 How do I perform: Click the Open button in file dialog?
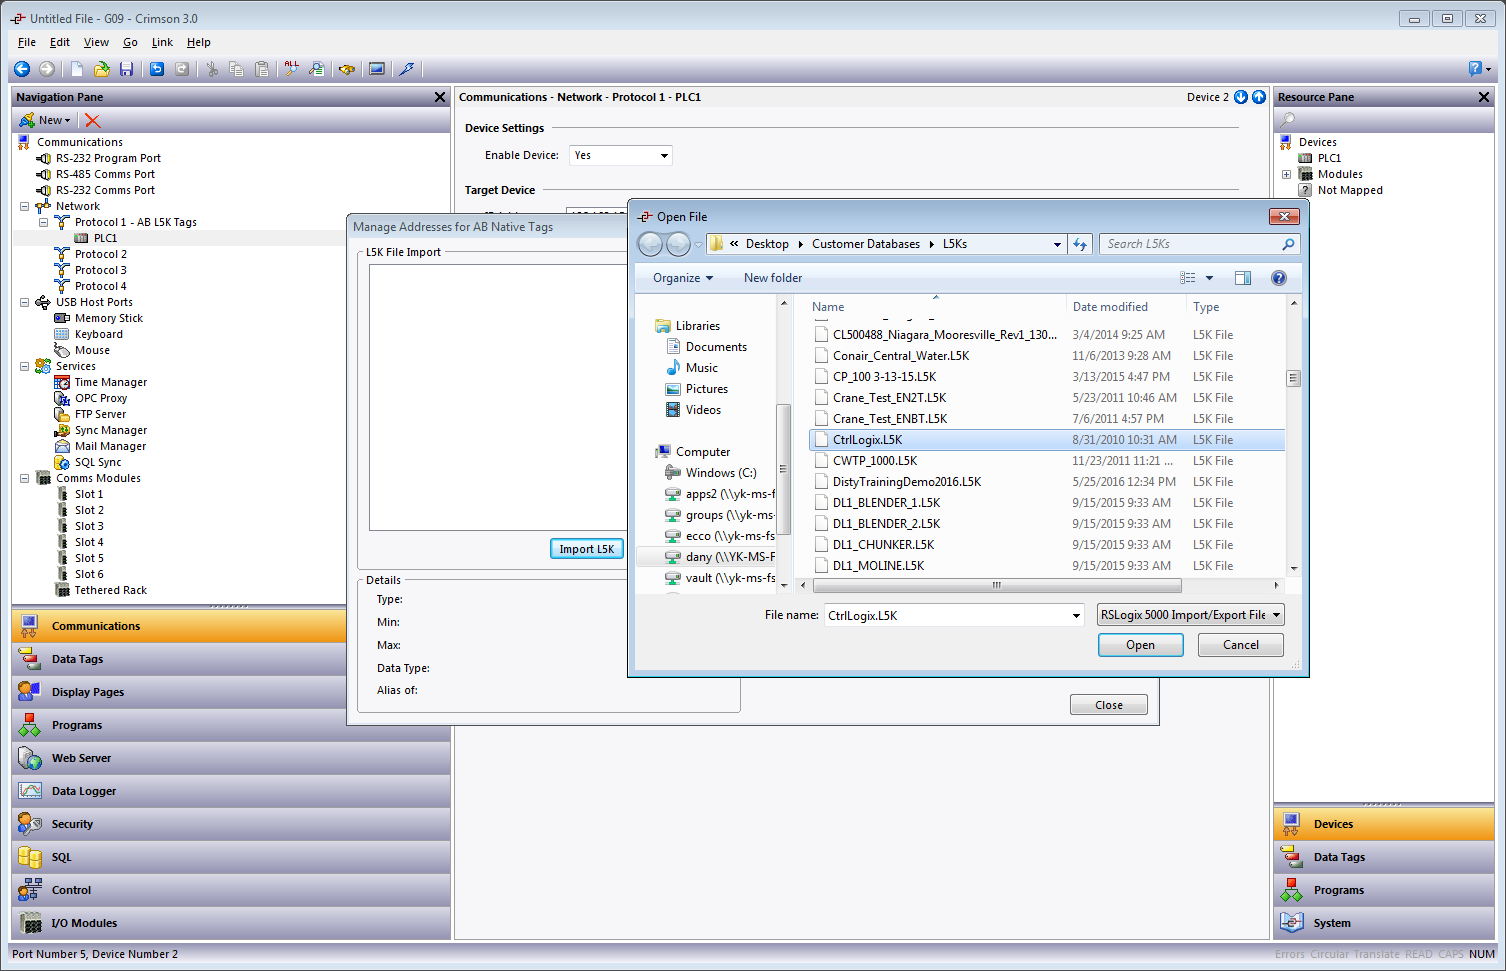coord(1140,645)
